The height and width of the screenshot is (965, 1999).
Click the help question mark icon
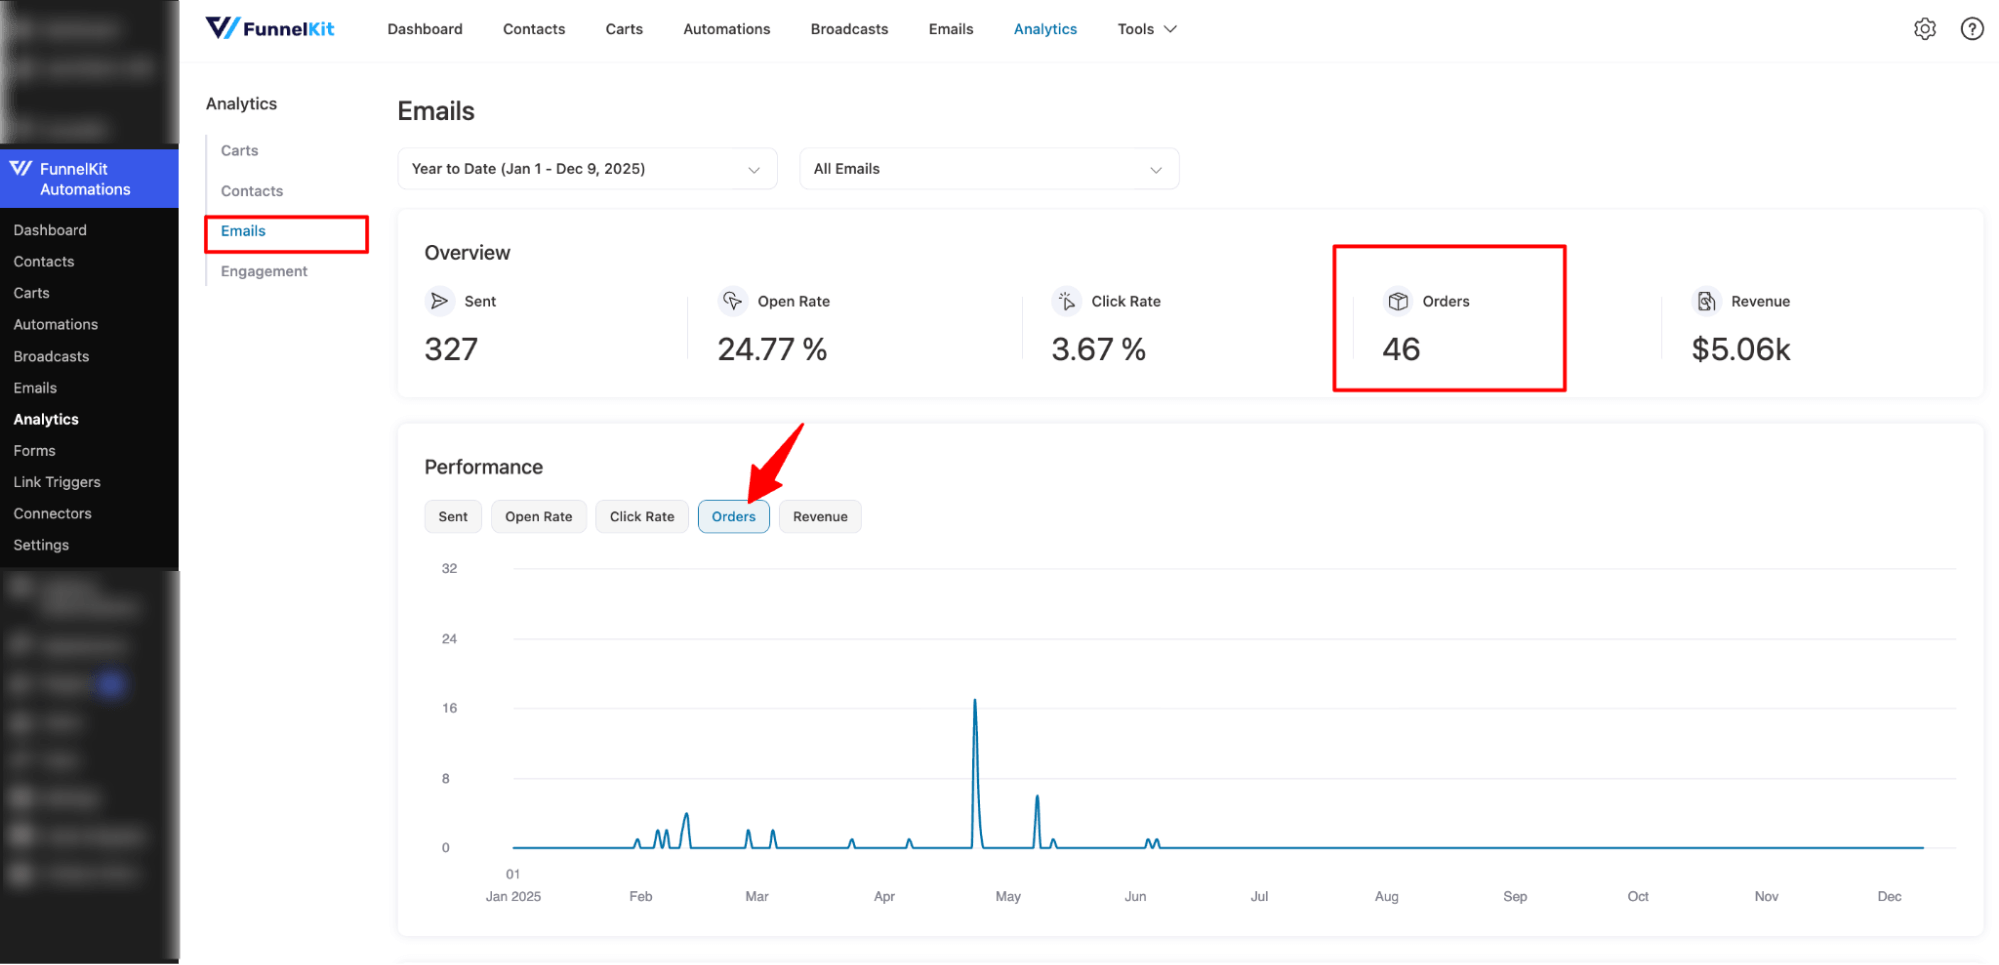coord(1971,29)
